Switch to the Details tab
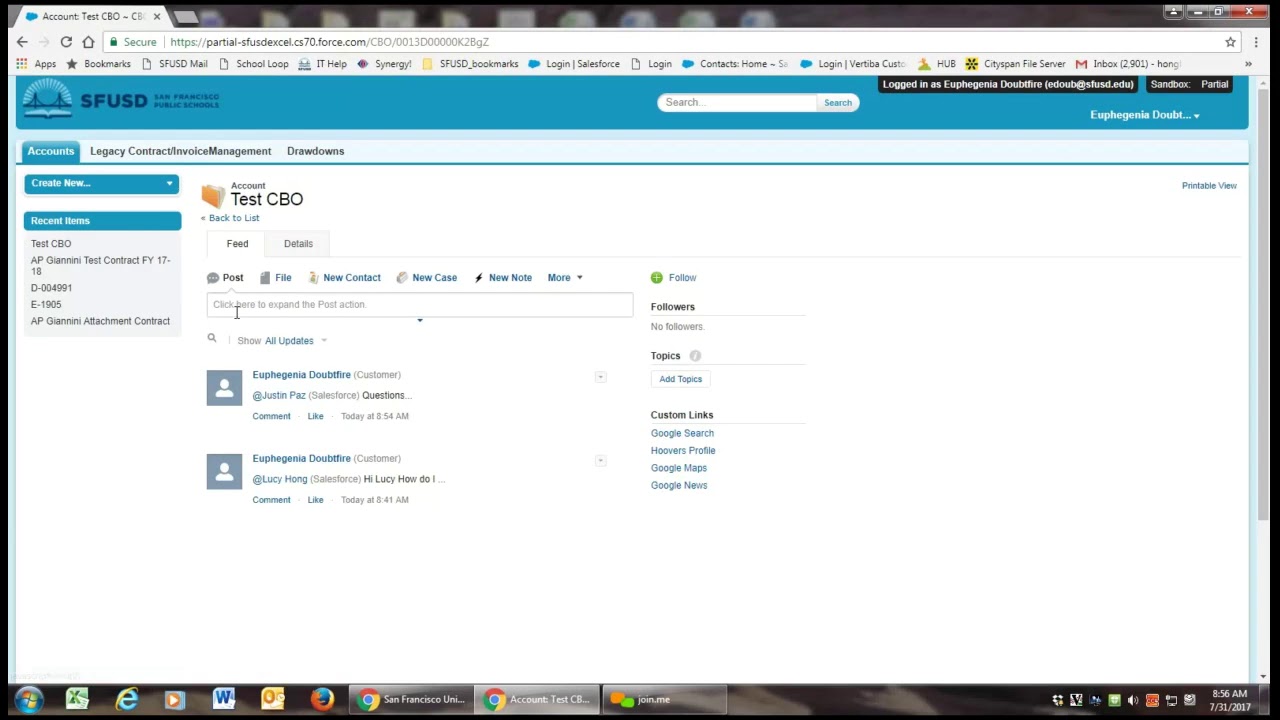 [298, 244]
